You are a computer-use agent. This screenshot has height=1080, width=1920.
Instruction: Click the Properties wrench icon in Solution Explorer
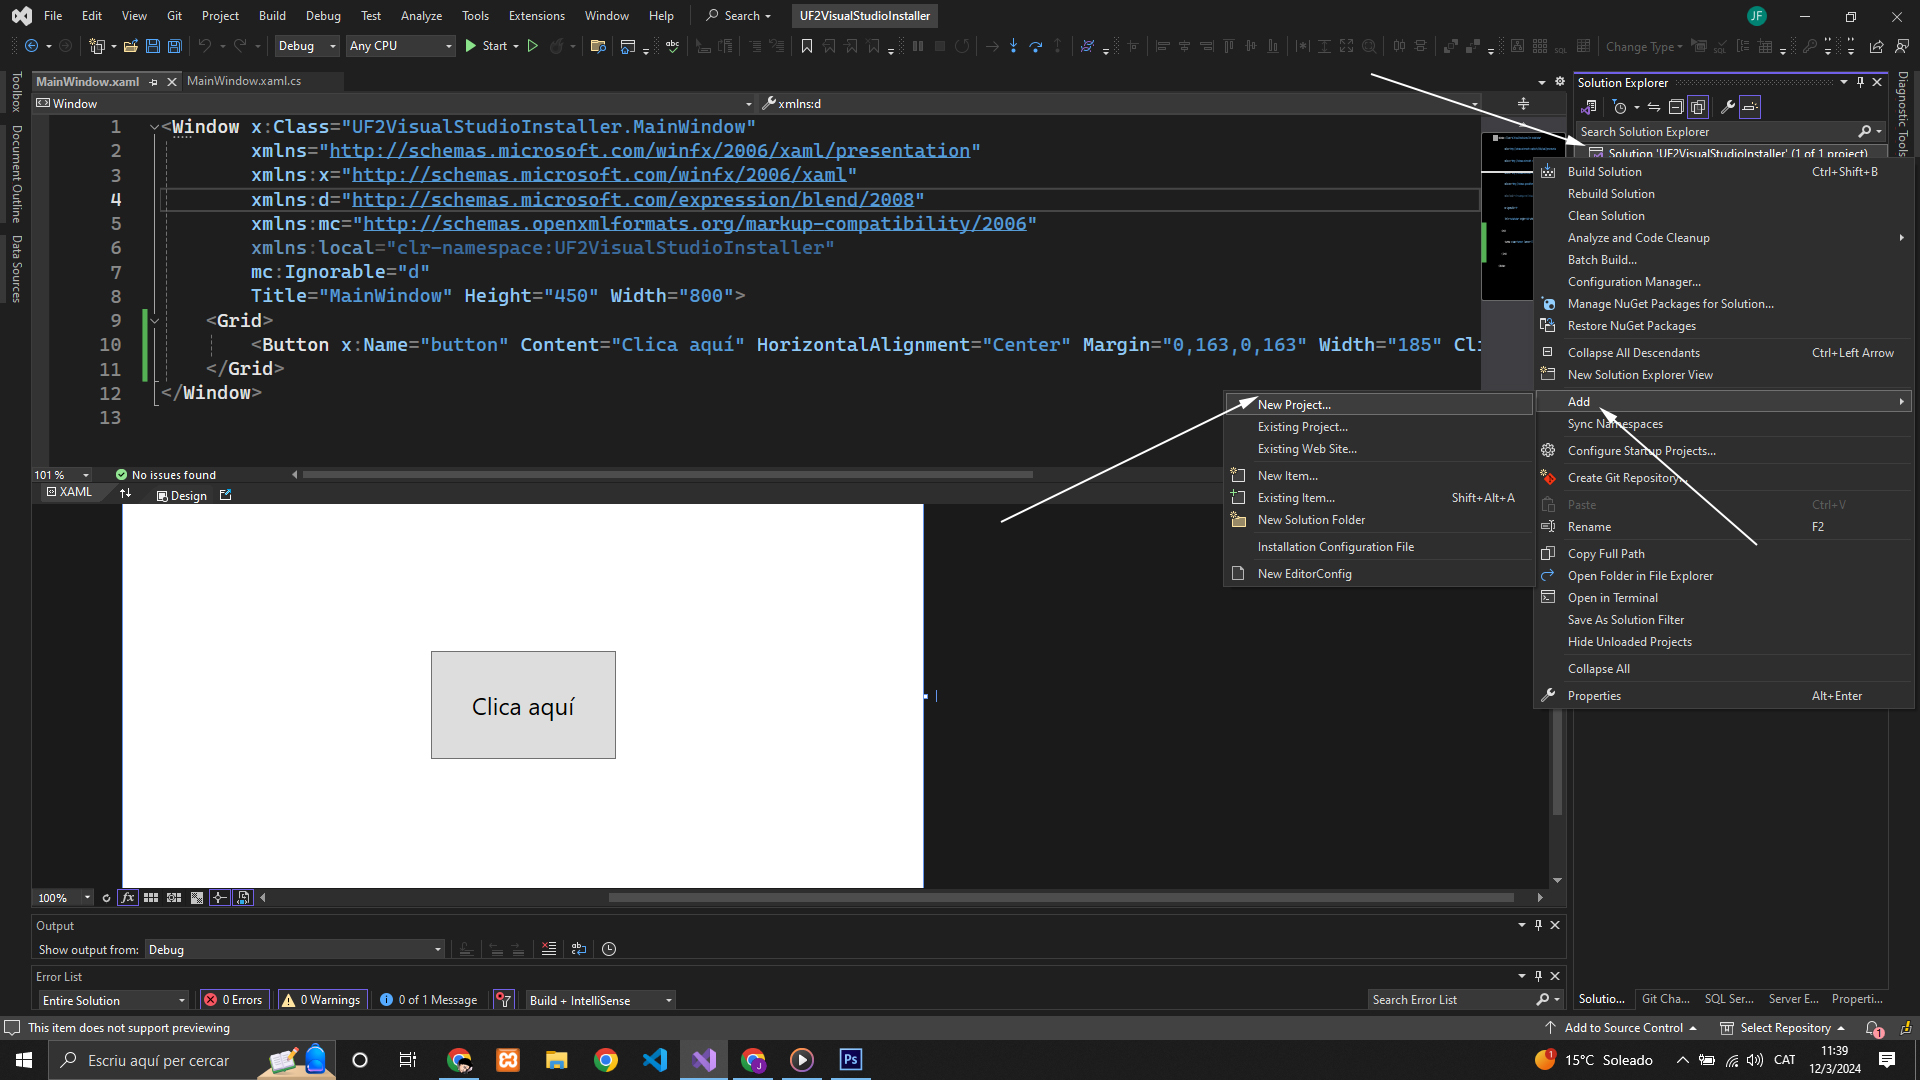pos(1727,107)
